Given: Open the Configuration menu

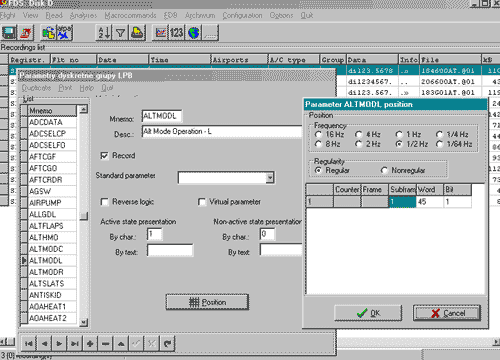Looking at the screenshot, I should [x=242, y=15].
